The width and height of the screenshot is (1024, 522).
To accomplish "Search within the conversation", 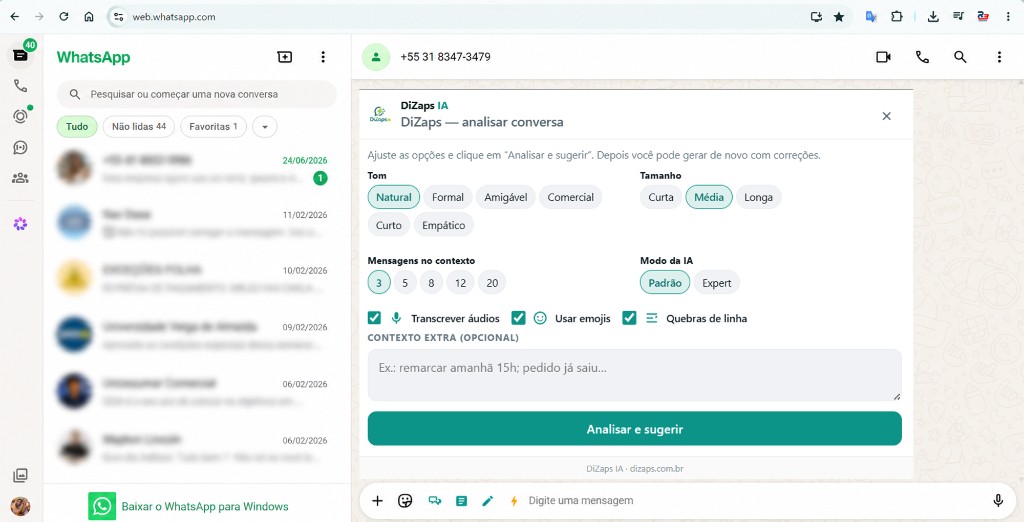I will pos(960,57).
